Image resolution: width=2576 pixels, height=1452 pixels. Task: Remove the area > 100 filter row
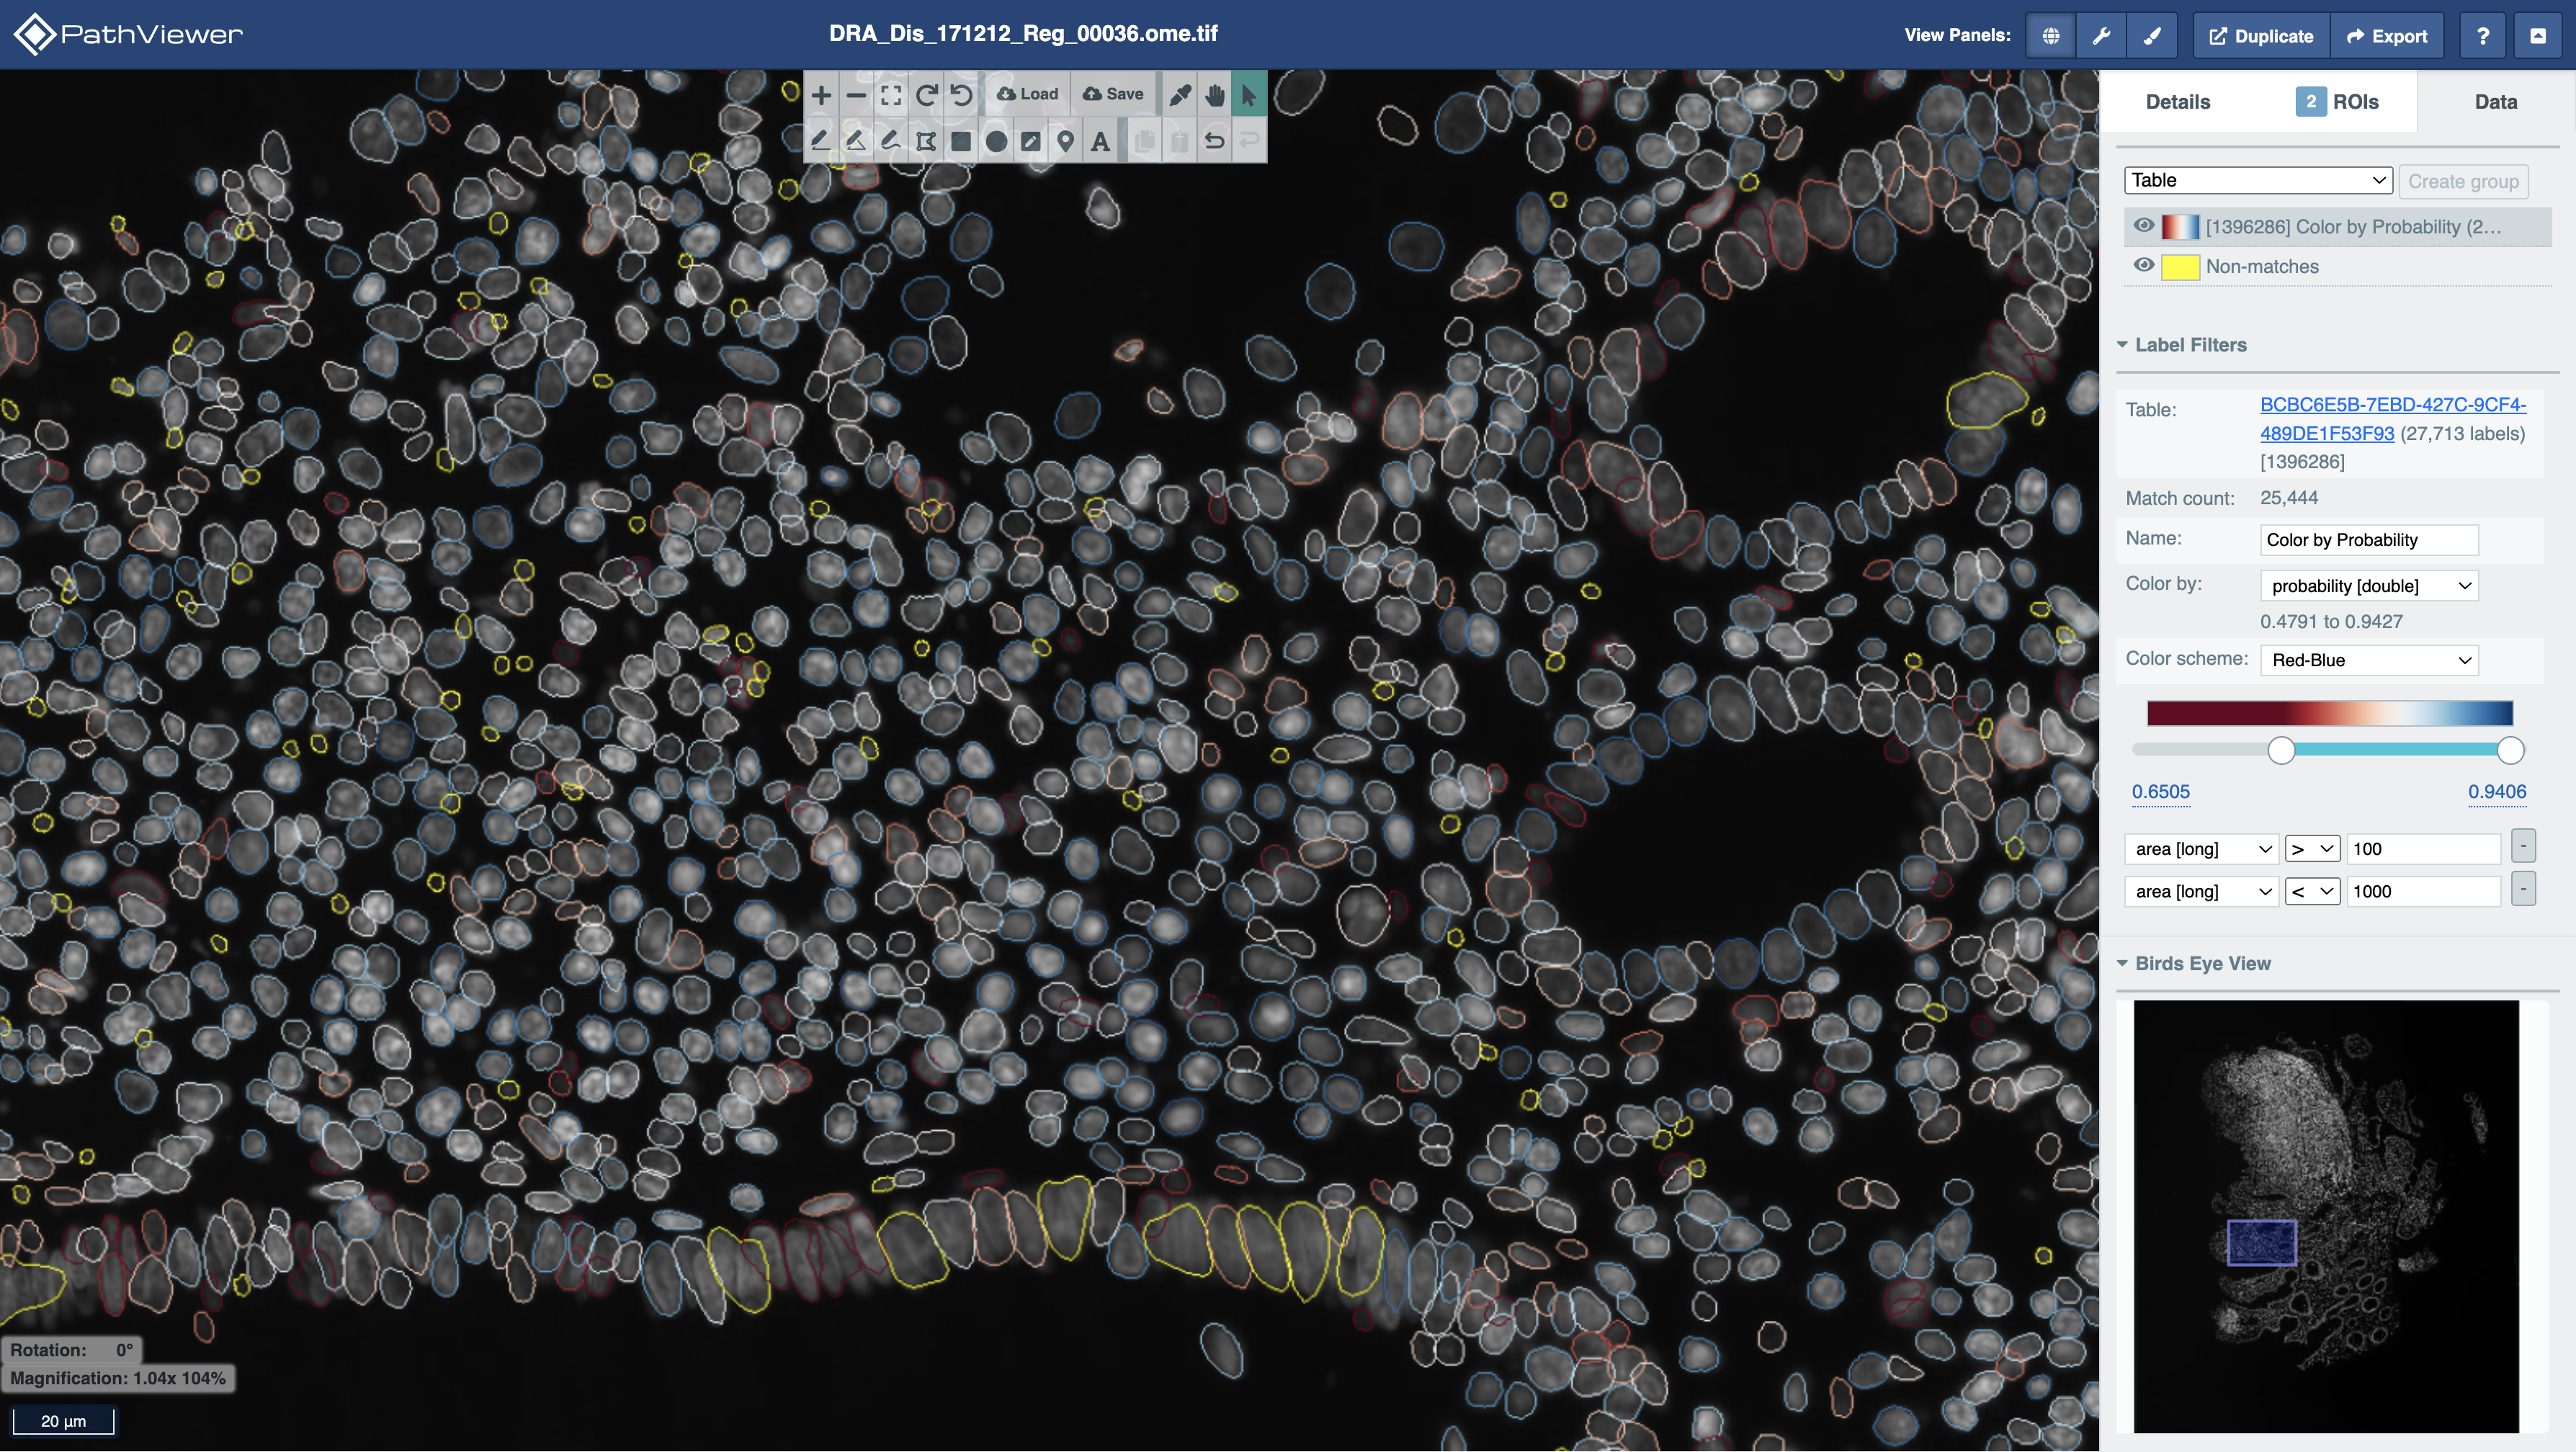(2523, 846)
